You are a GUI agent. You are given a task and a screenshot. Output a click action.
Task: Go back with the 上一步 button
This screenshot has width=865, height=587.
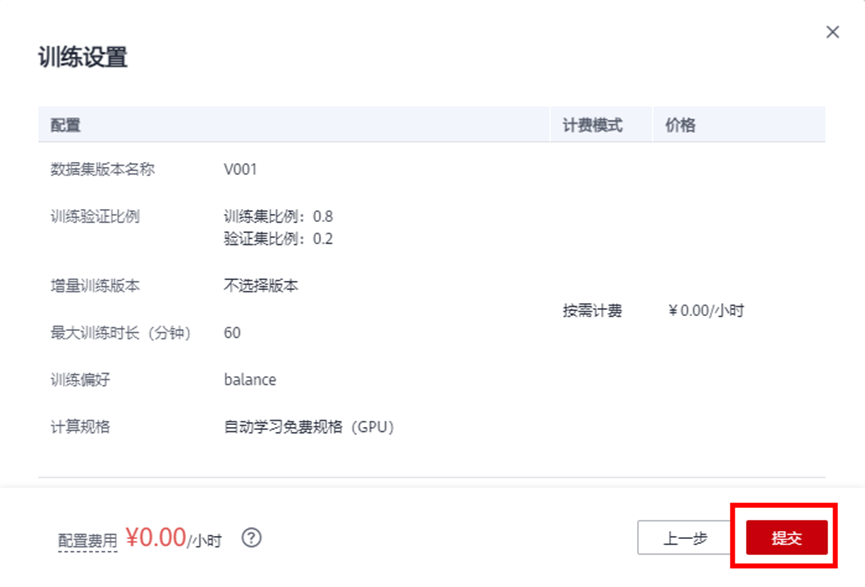point(685,538)
